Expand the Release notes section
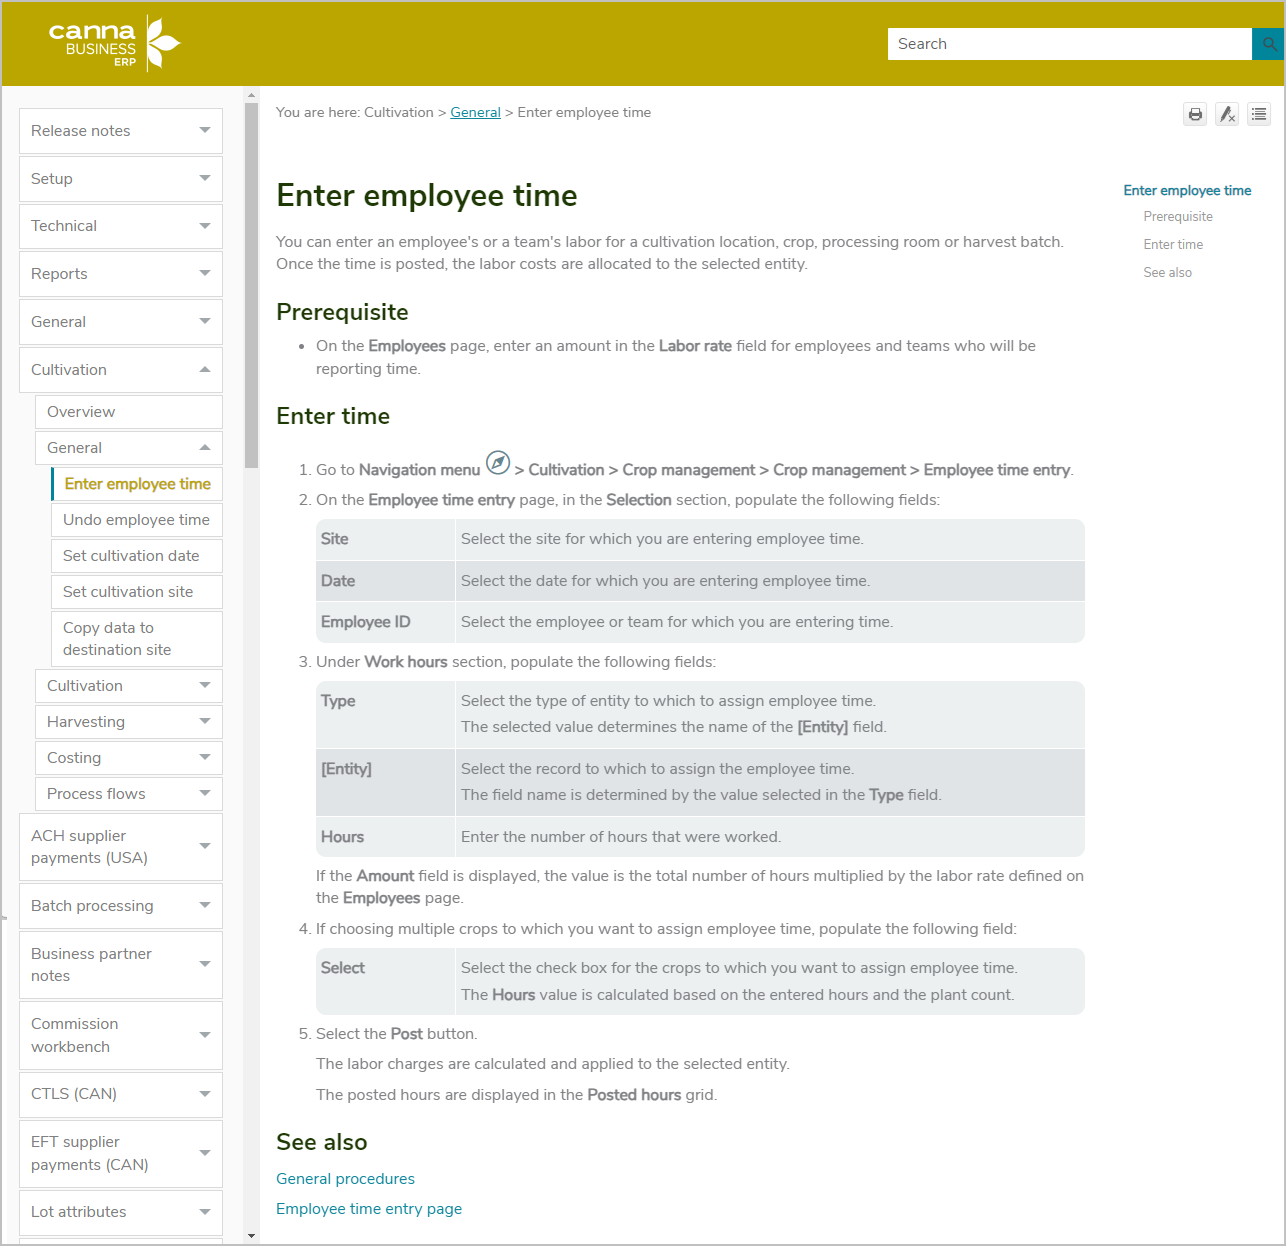 coord(204,131)
